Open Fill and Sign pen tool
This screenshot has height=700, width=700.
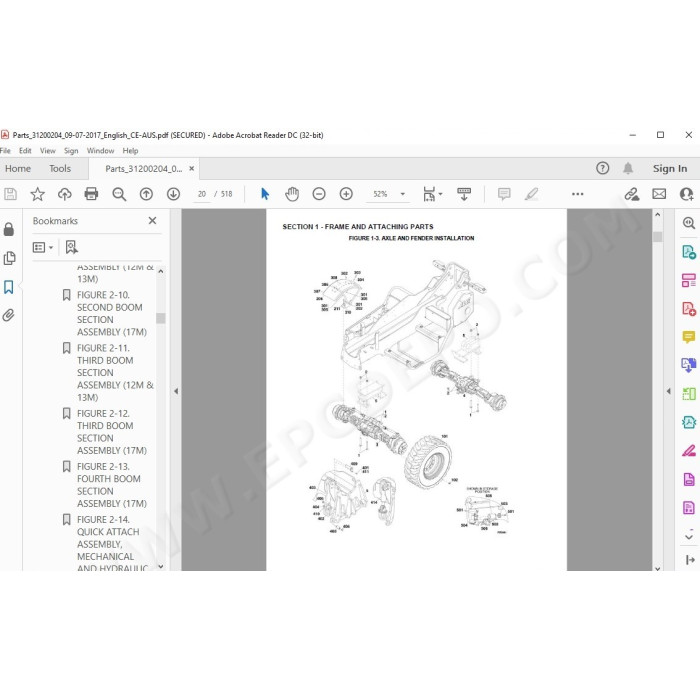688,451
